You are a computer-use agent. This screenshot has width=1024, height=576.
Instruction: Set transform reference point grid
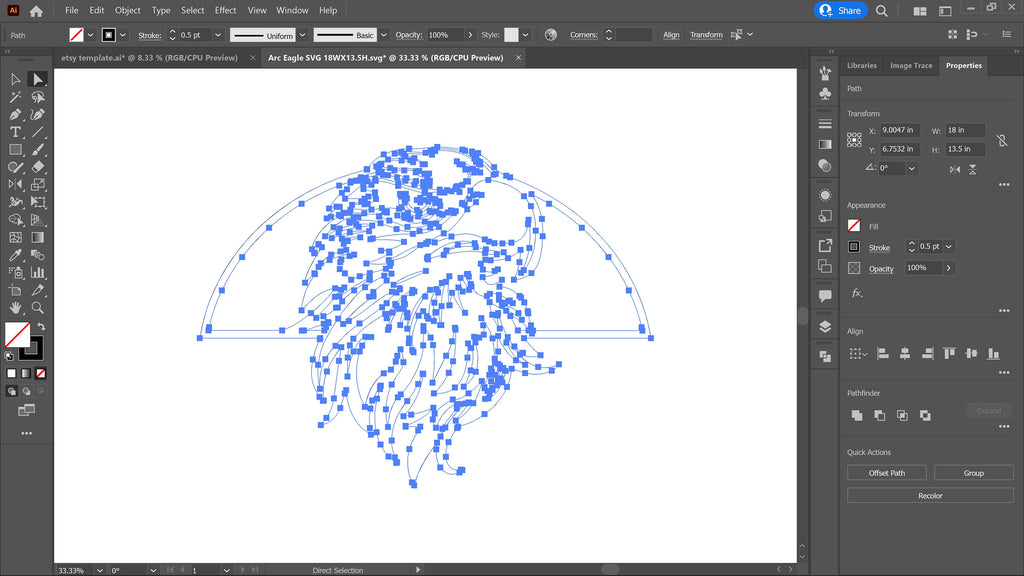coord(854,140)
